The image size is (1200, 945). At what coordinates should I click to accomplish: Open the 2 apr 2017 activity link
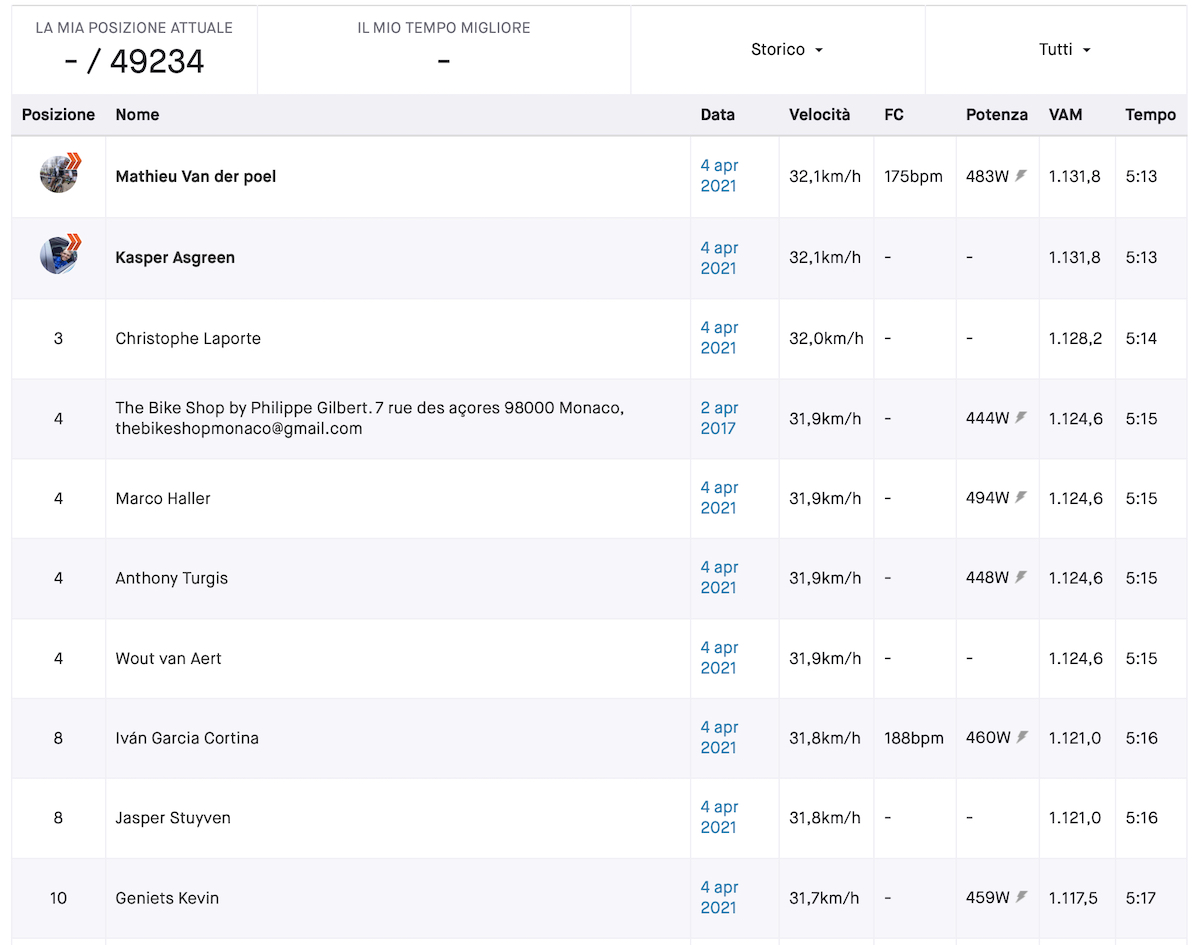tap(719, 418)
